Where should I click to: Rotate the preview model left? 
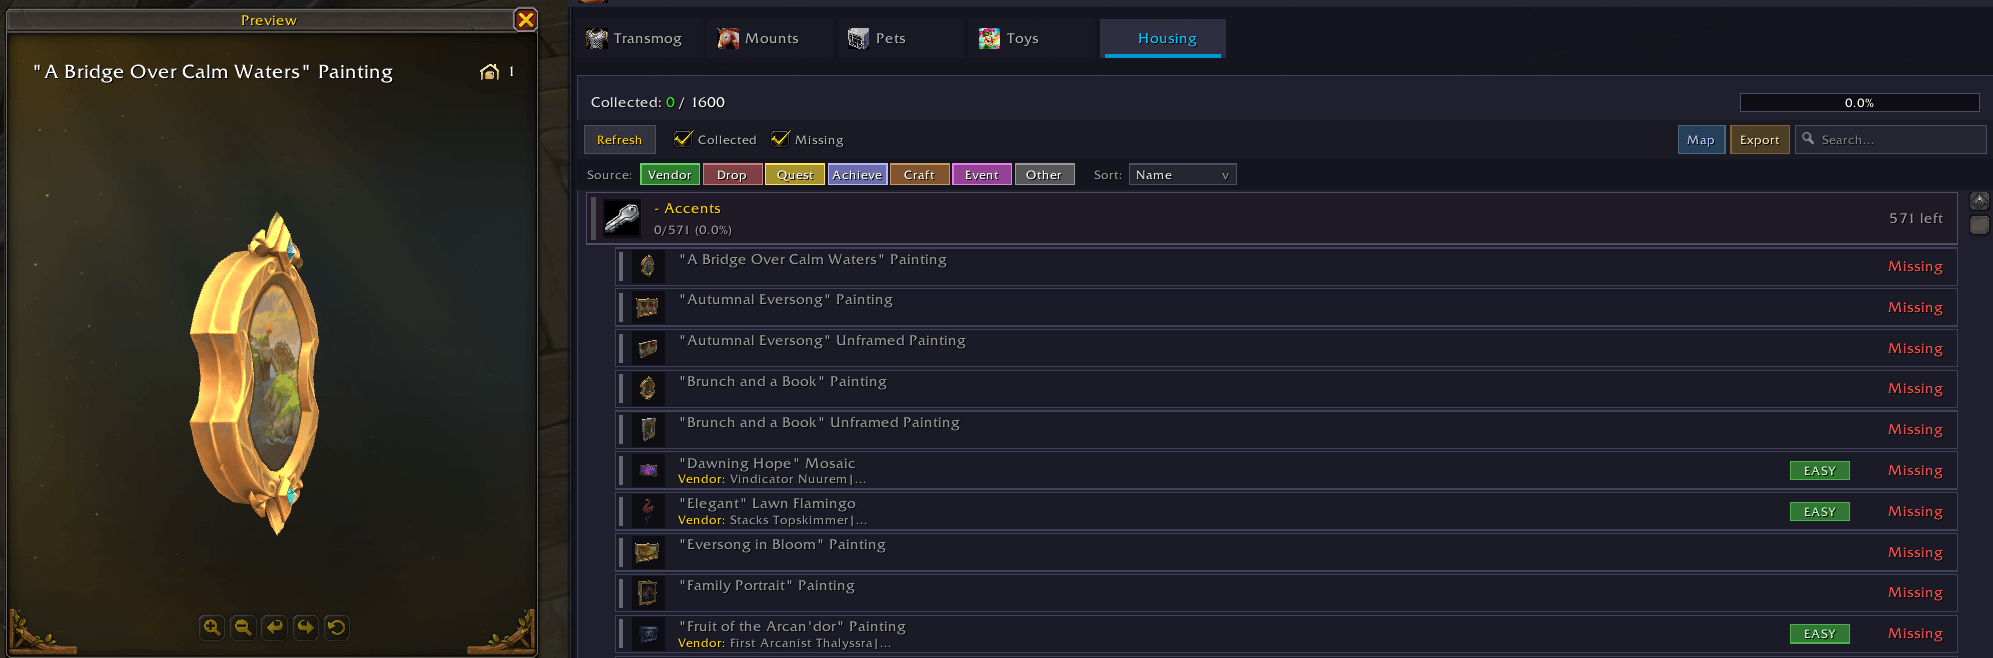tap(274, 628)
